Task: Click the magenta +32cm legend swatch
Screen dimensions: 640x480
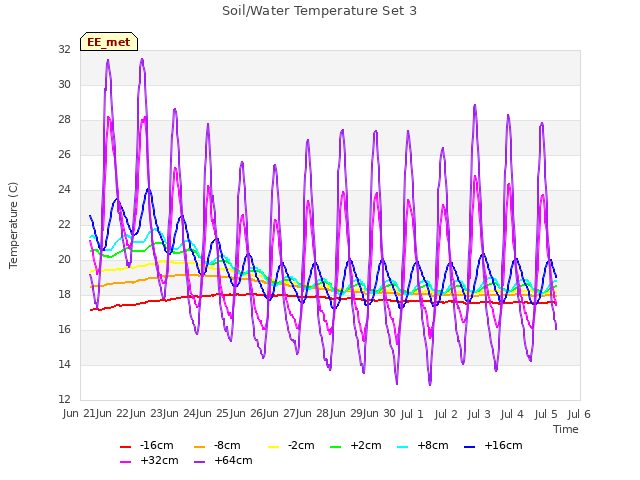Action: (125, 462)
